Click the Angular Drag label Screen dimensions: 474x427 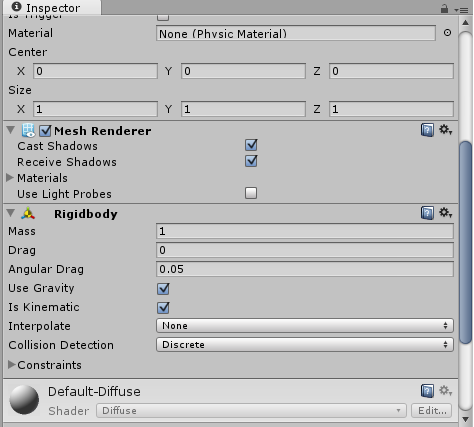pyautogui.click(x=46, y=269)
